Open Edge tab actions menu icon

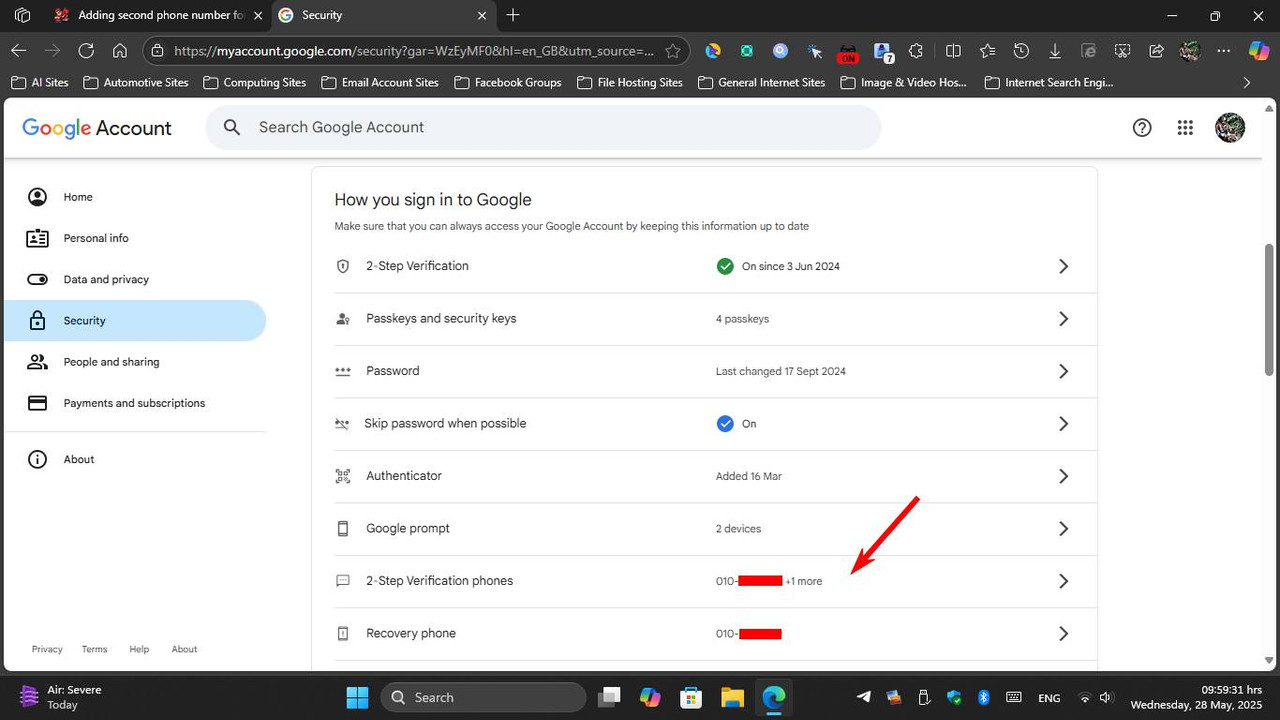click(x=22, y=15)
